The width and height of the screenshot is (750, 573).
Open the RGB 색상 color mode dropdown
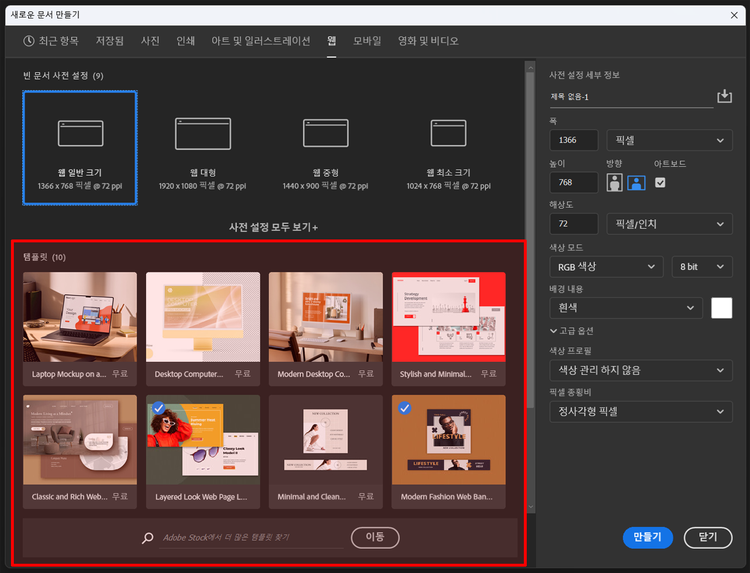(606, 267)
